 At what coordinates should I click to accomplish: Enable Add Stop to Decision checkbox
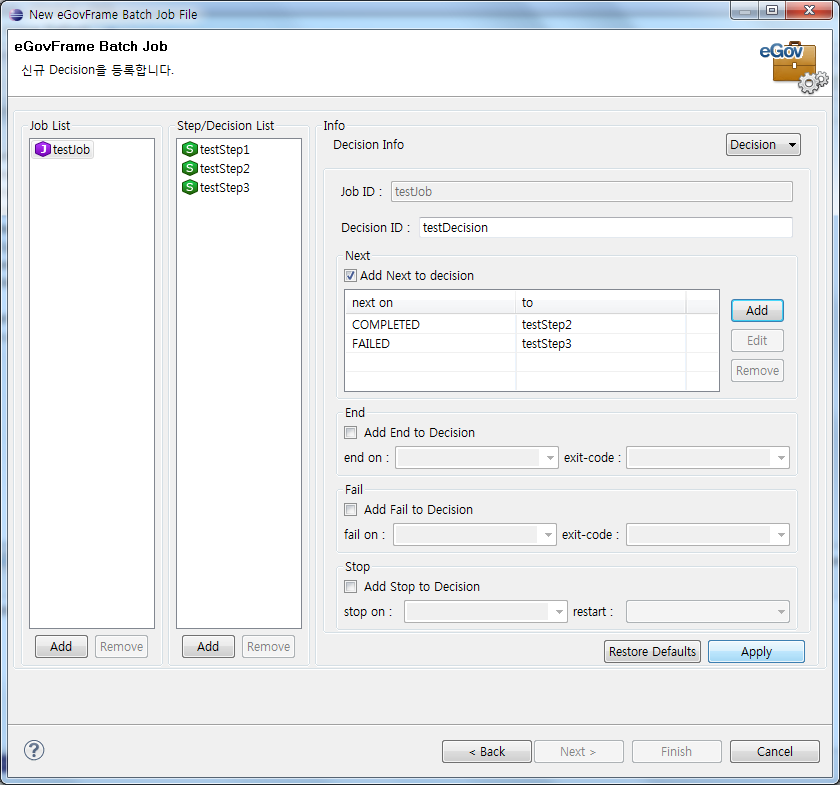pos(350,586)
